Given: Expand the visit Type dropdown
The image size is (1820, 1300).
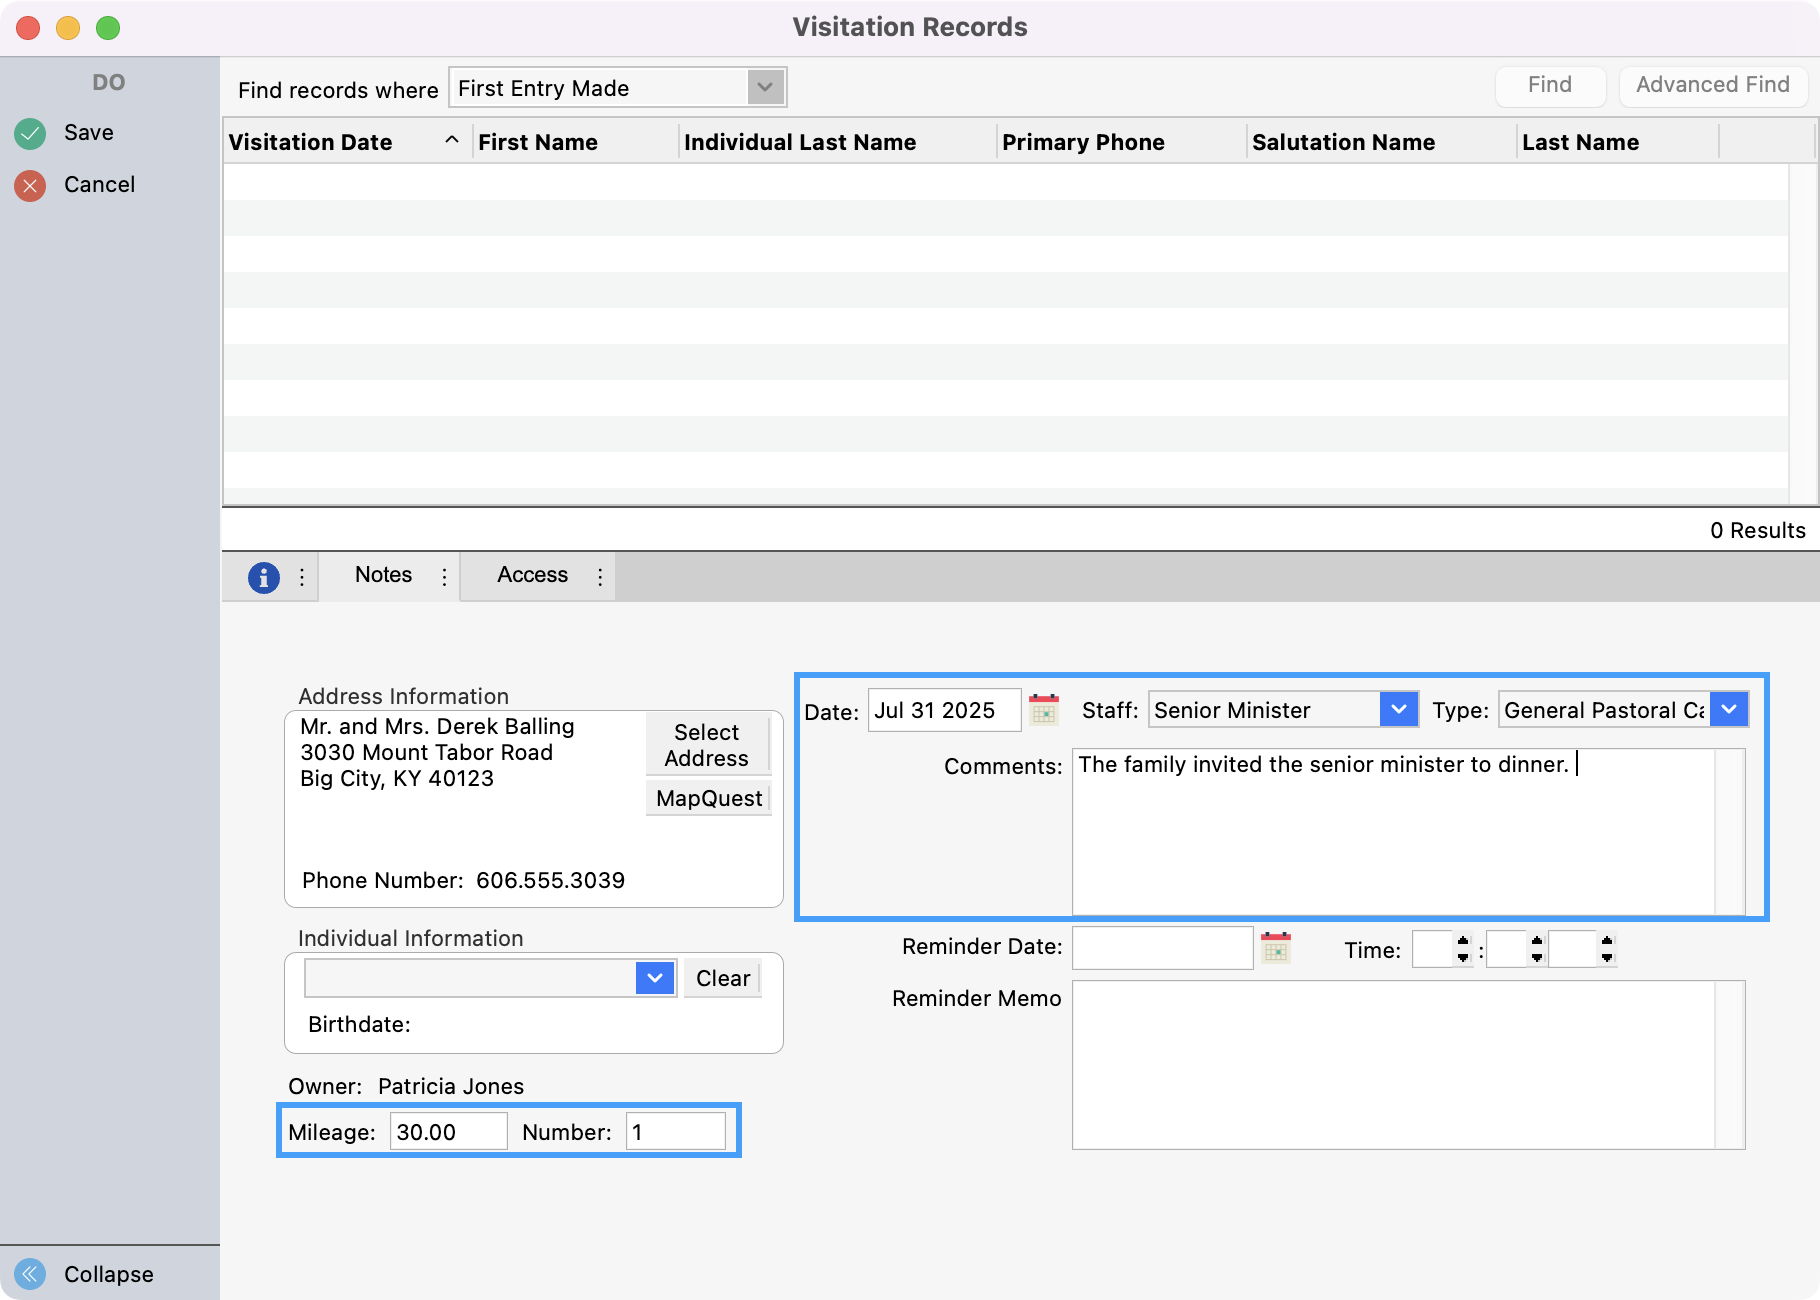Looking at the screenshot, I should 1728,710.
